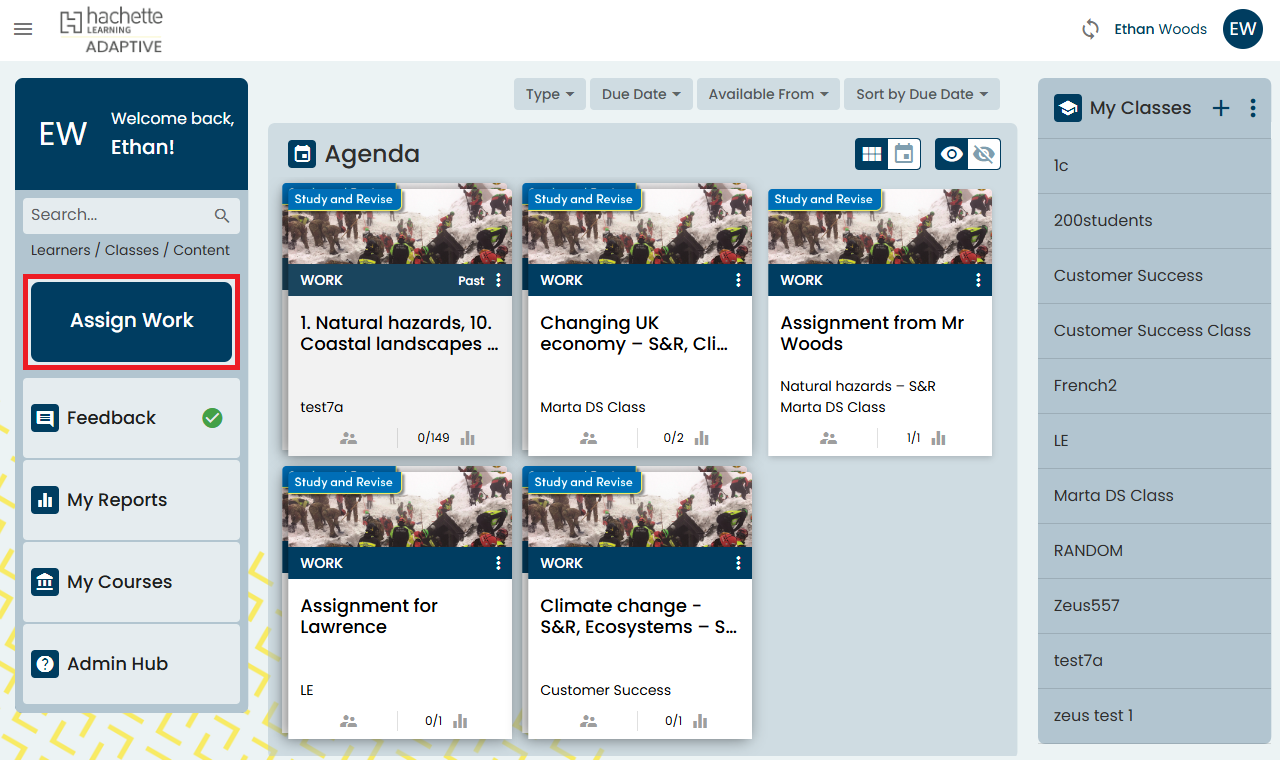Expand the Due Date filter dropdown

(641, 94)
